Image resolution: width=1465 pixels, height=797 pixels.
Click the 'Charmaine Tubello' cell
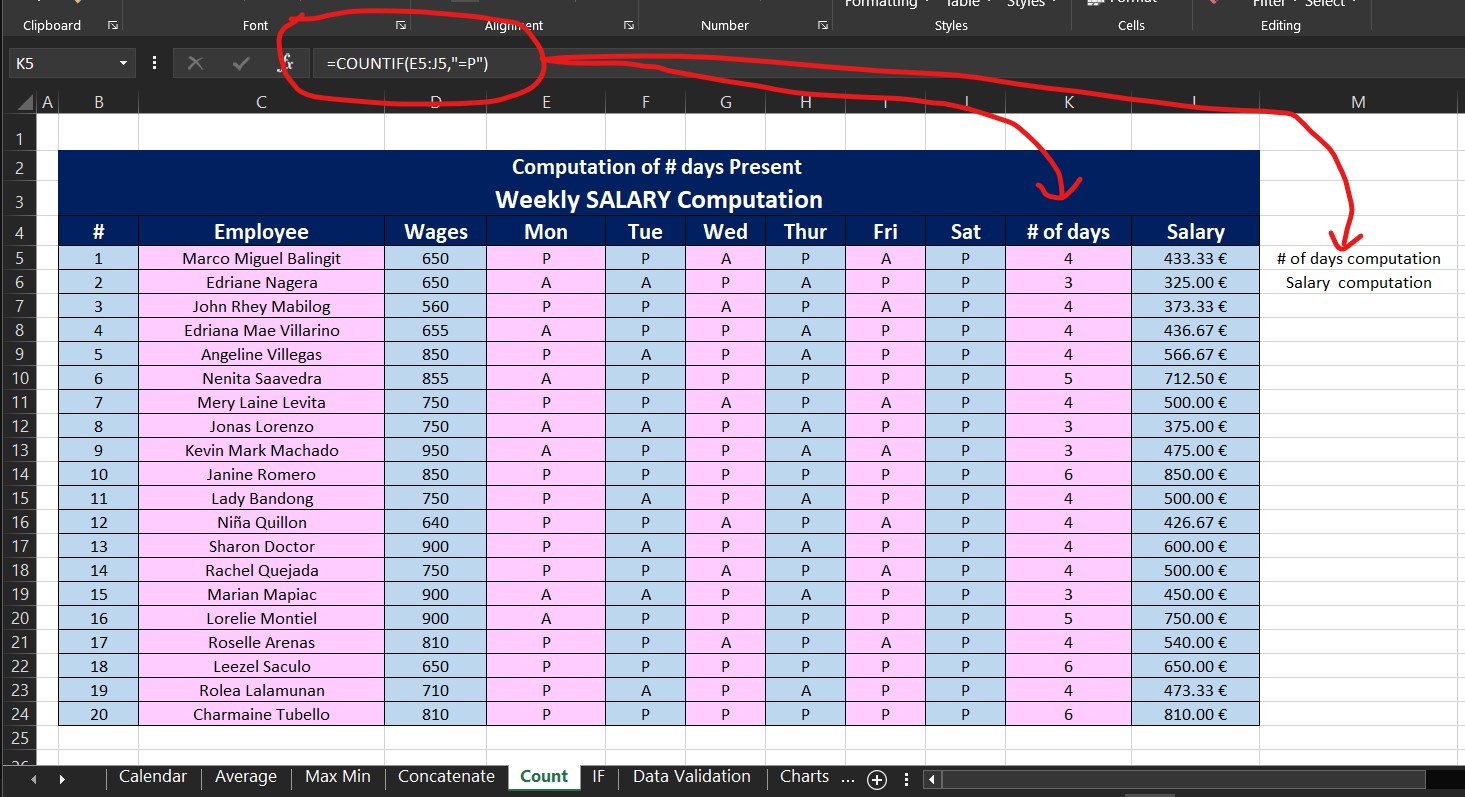pos(261,714)
